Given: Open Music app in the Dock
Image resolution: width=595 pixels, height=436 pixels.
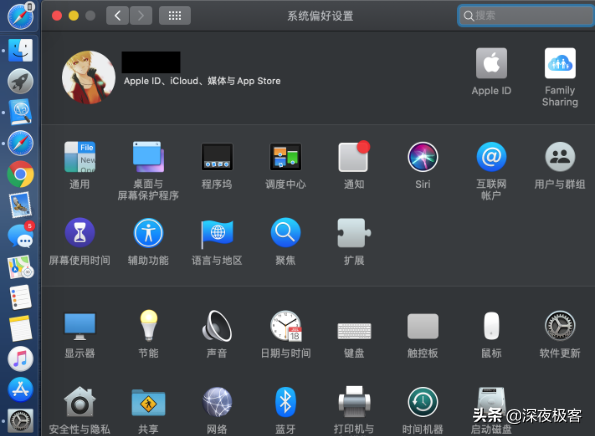Looking at the screenshot, I should 20,359.
